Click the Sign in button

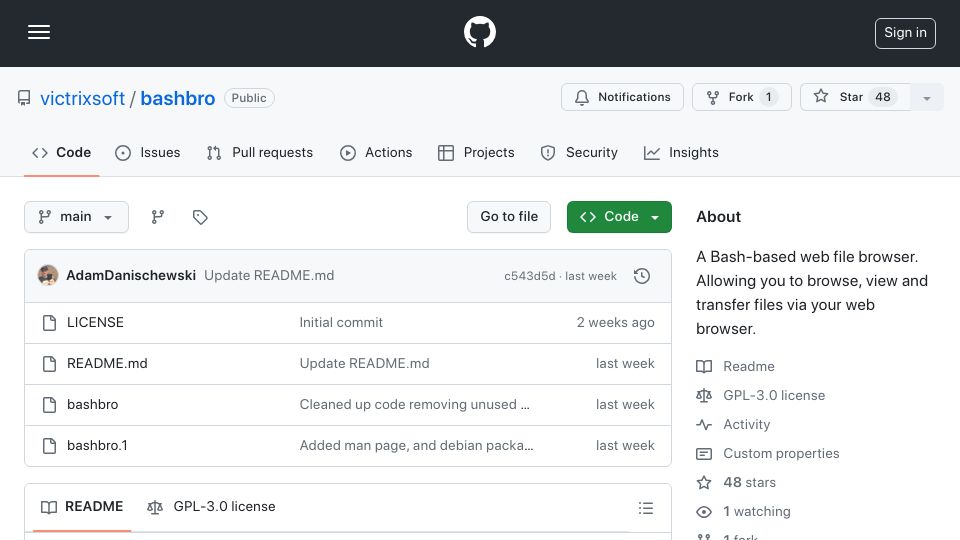coord(905,33)
